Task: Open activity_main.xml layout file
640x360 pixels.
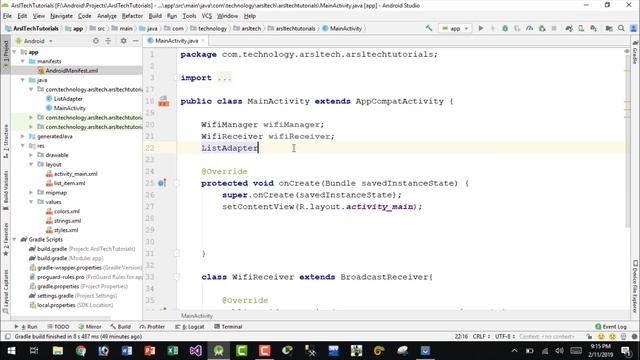Action: [76, 174]
